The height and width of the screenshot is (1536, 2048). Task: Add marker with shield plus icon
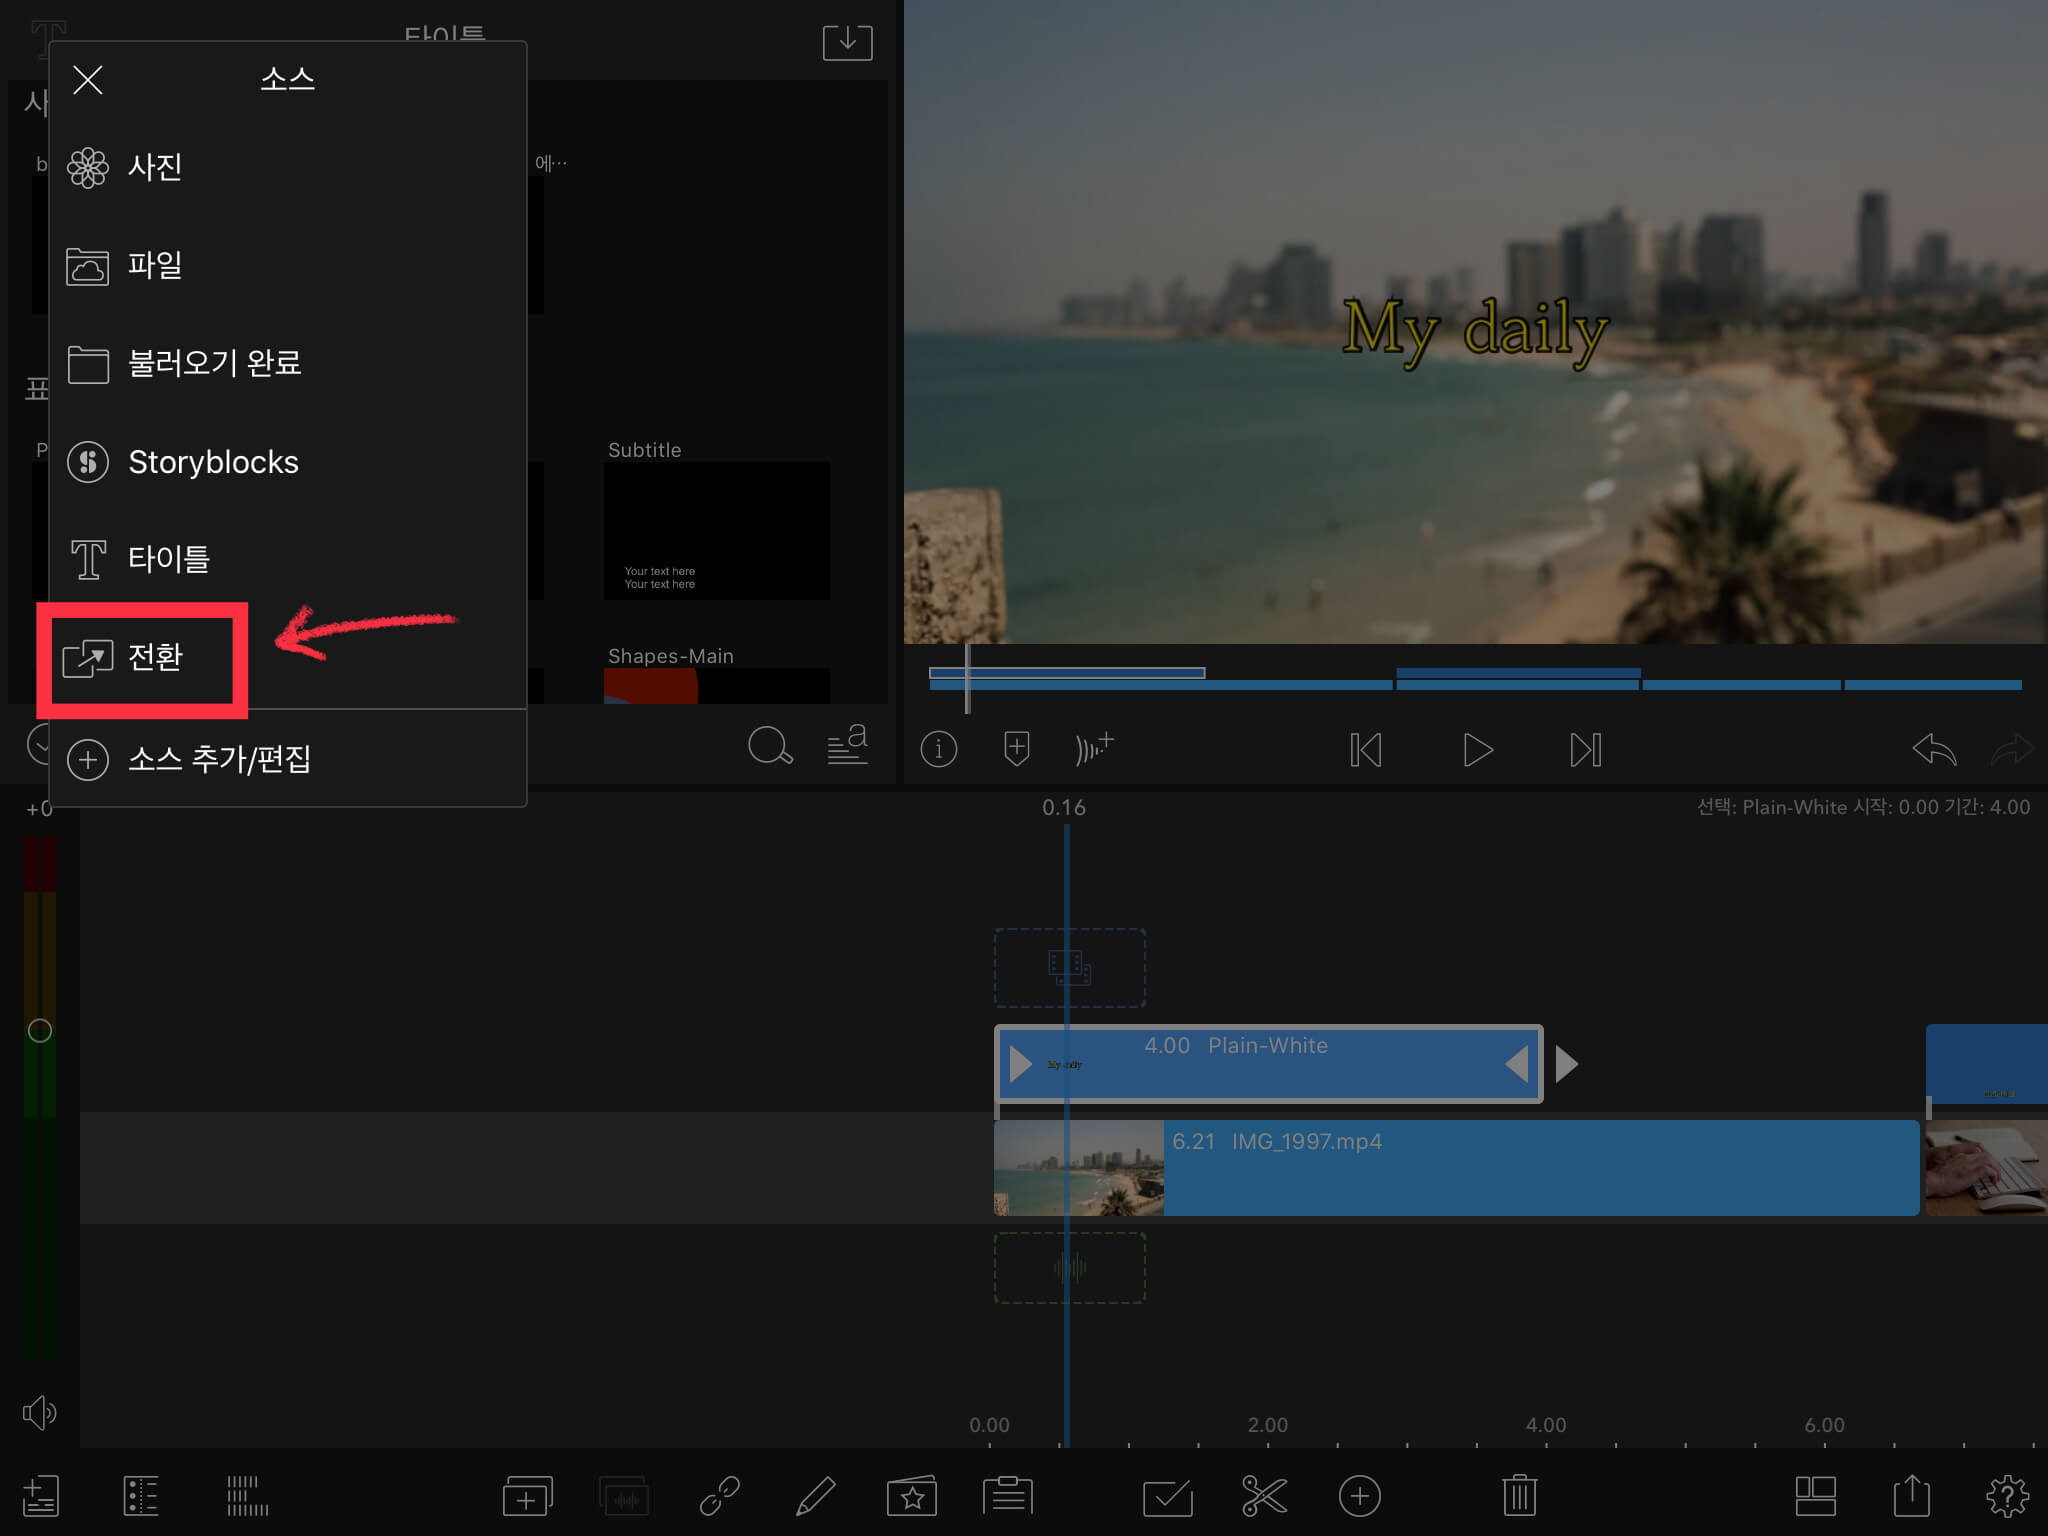(x=1016, y=749)
